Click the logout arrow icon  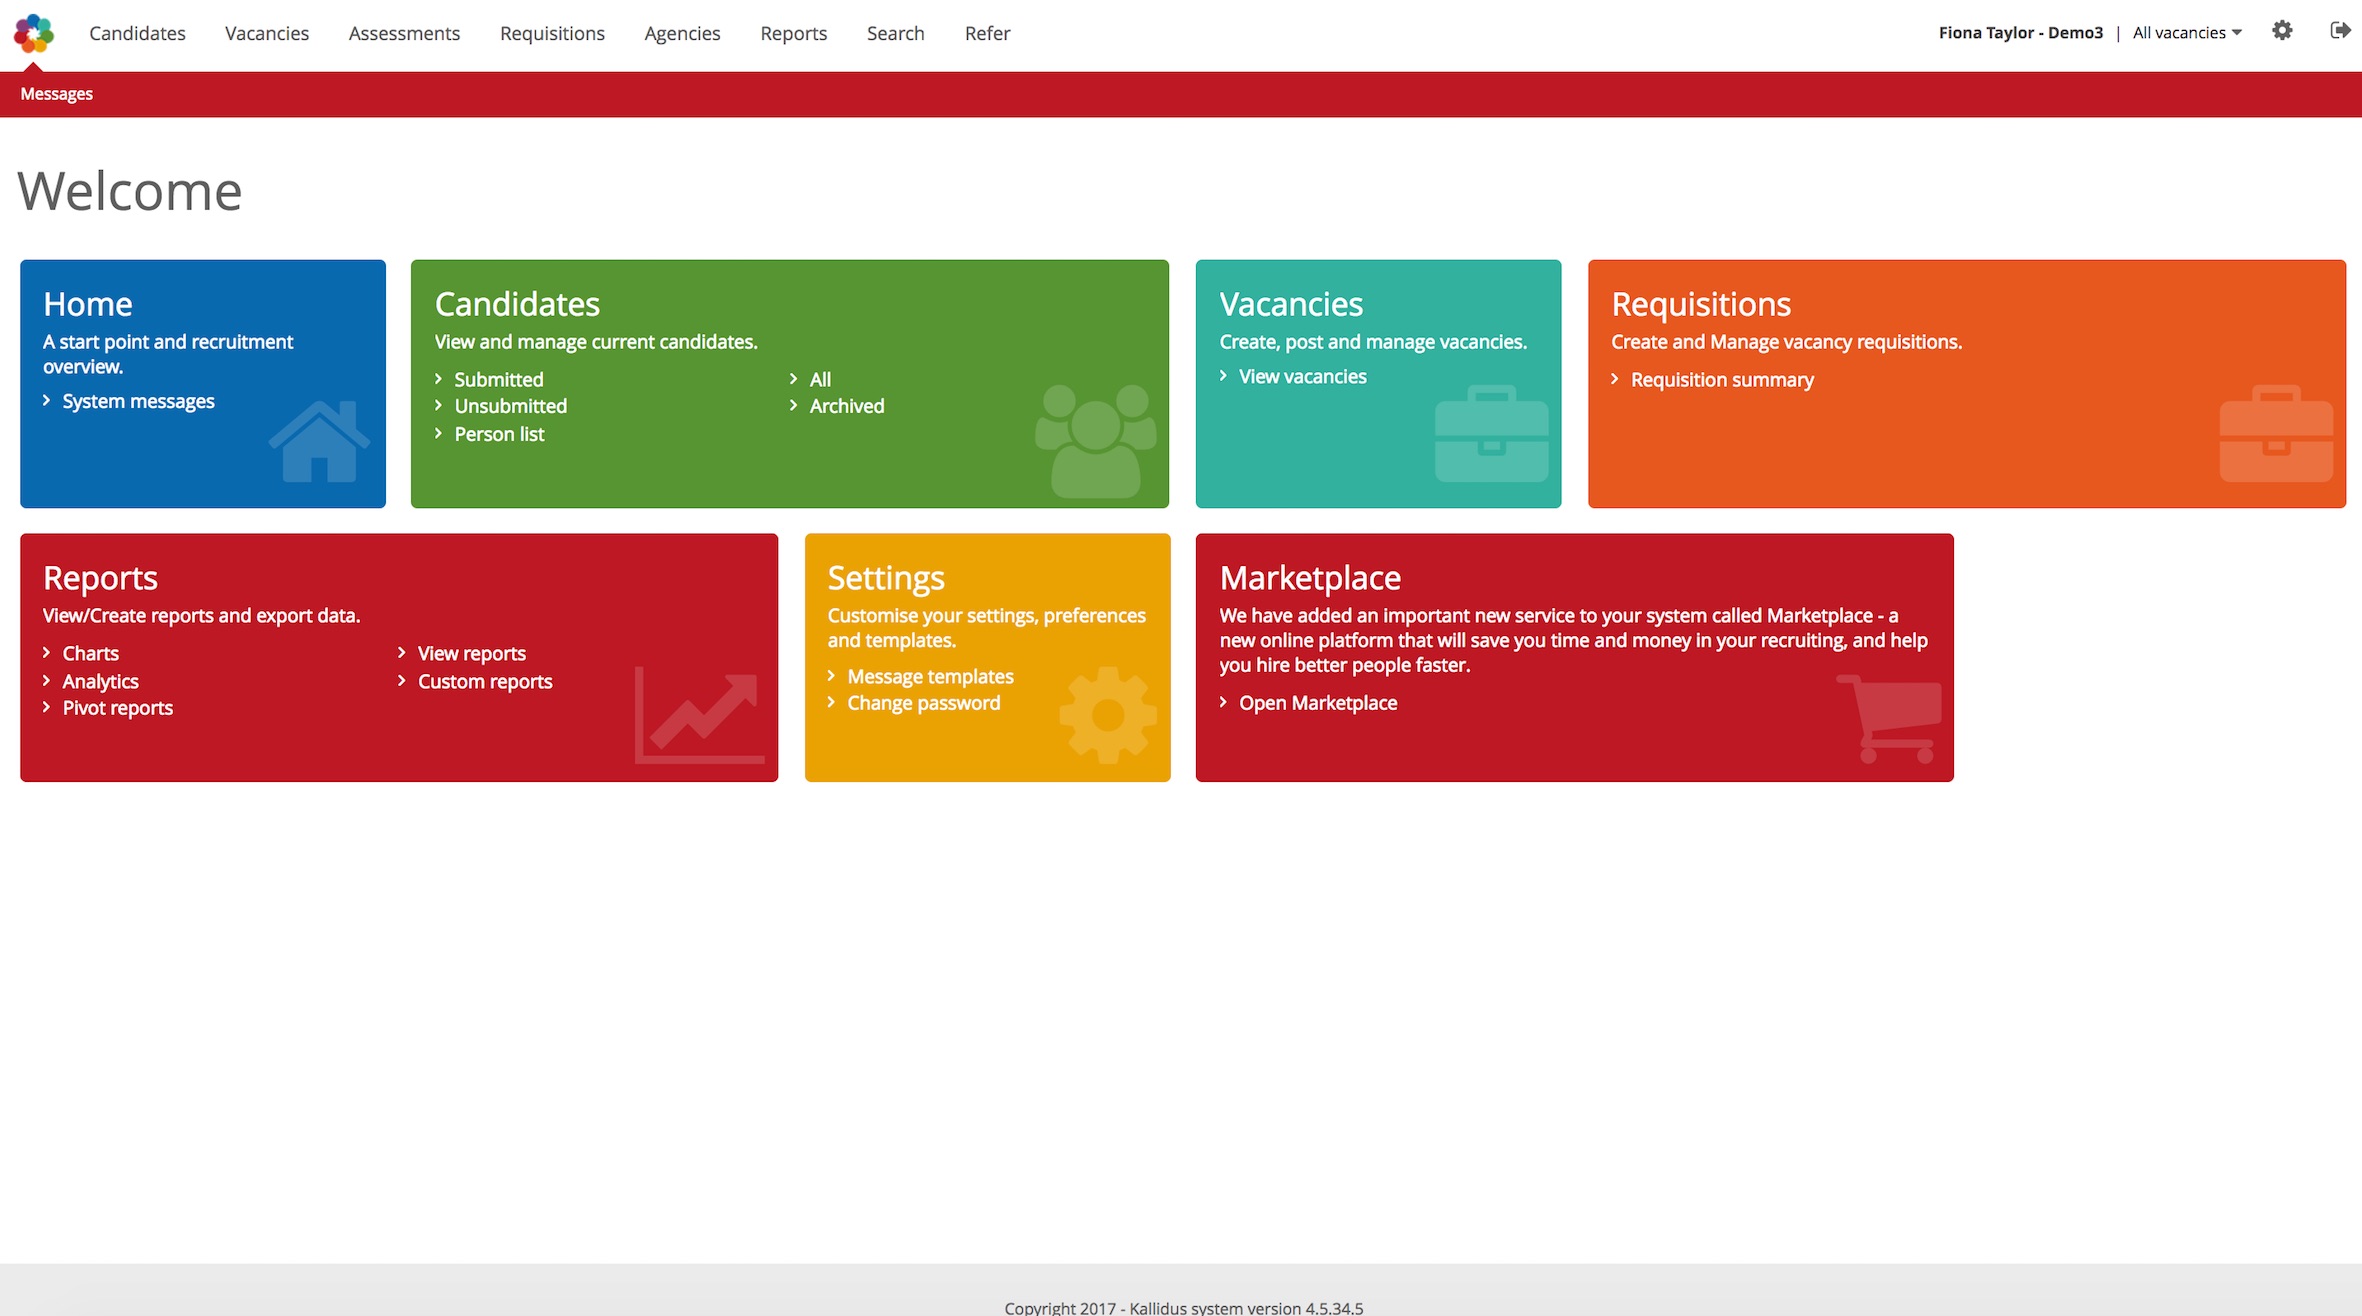click(x=2340, y=31)
